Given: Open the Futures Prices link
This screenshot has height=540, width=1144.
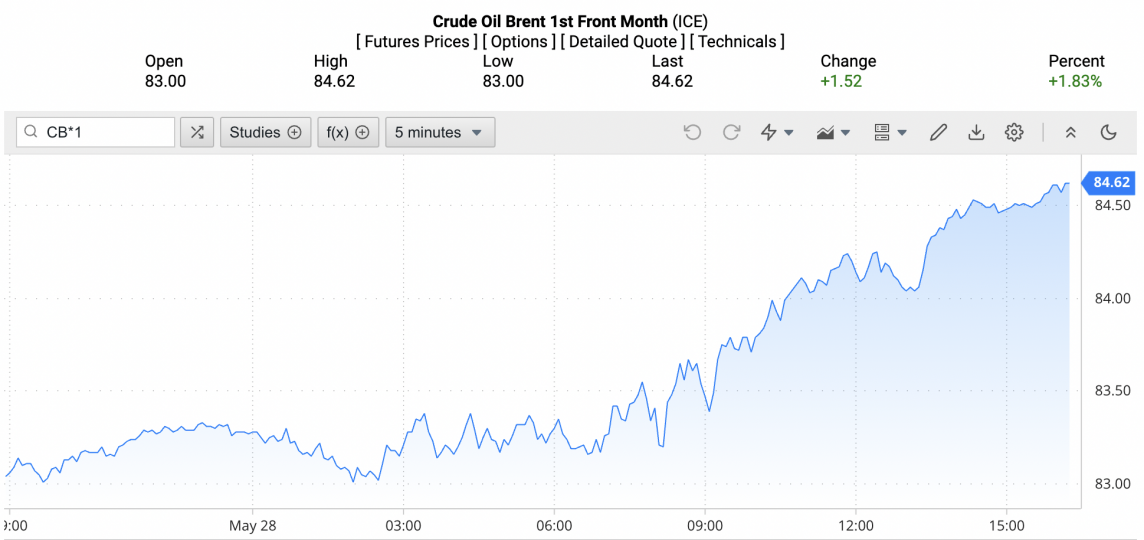Looking at the screenshot, I should (414, 42).
